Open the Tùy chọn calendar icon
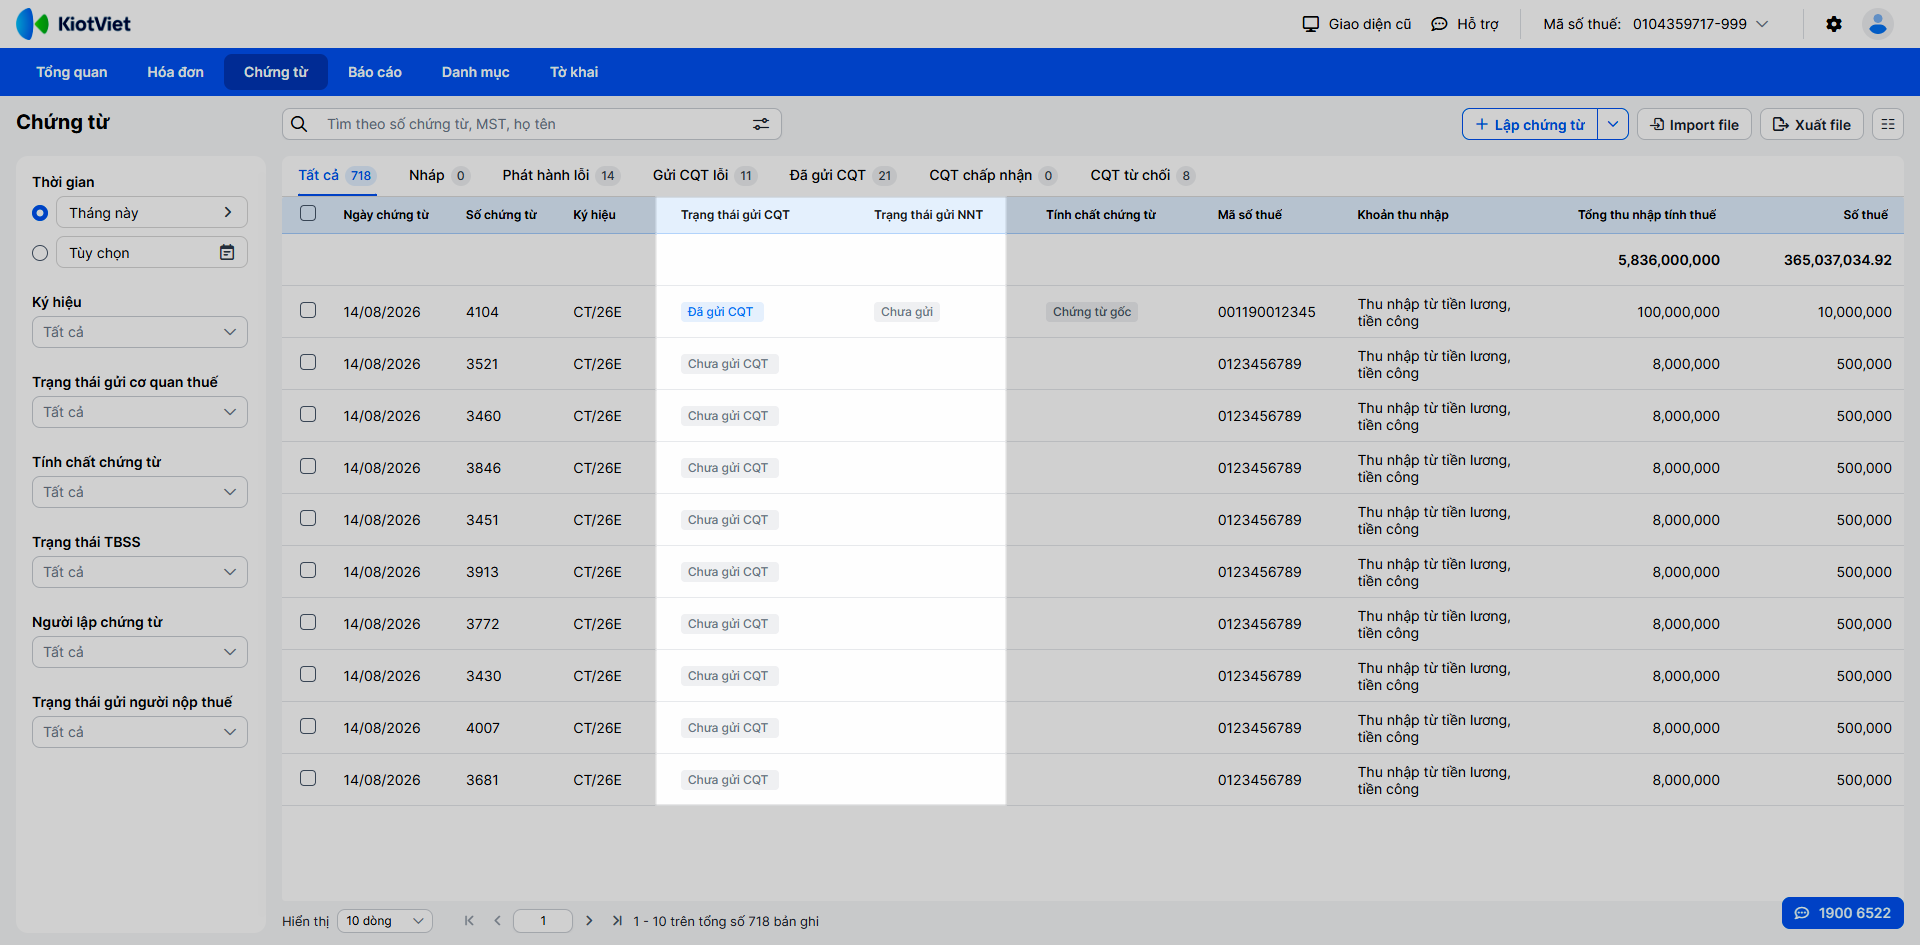The image size is (1920, 945). tap(227, 253)
